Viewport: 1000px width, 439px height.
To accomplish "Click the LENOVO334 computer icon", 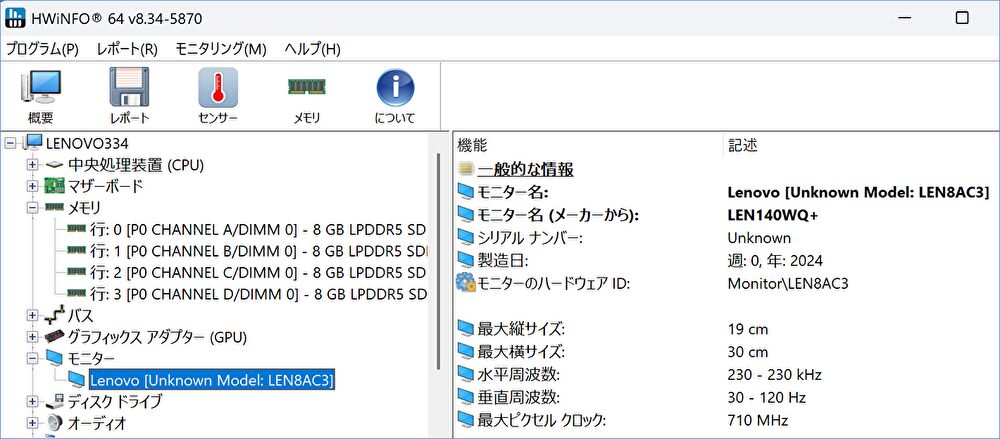I will [x=34, y=143].
